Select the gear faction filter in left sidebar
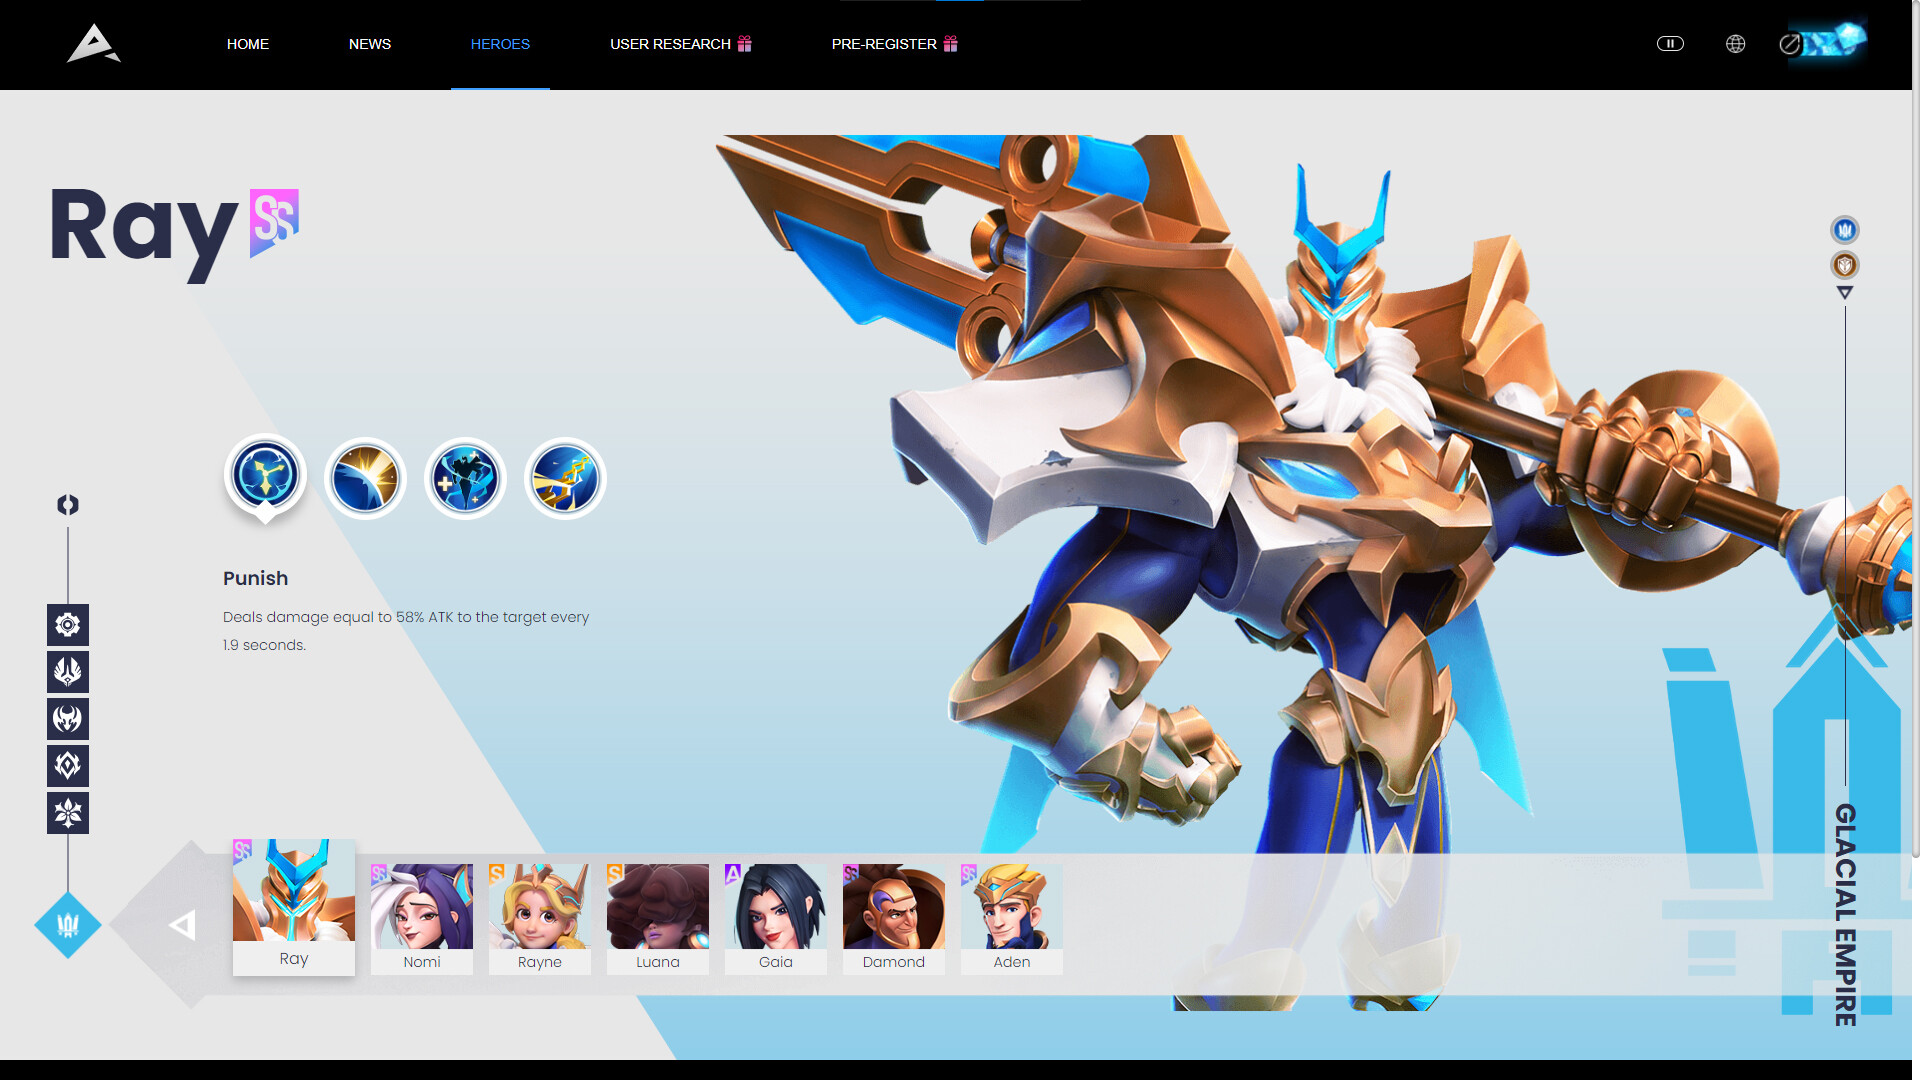The height and width of the screenshot is (1080, 1920). [x=67, y=625]
